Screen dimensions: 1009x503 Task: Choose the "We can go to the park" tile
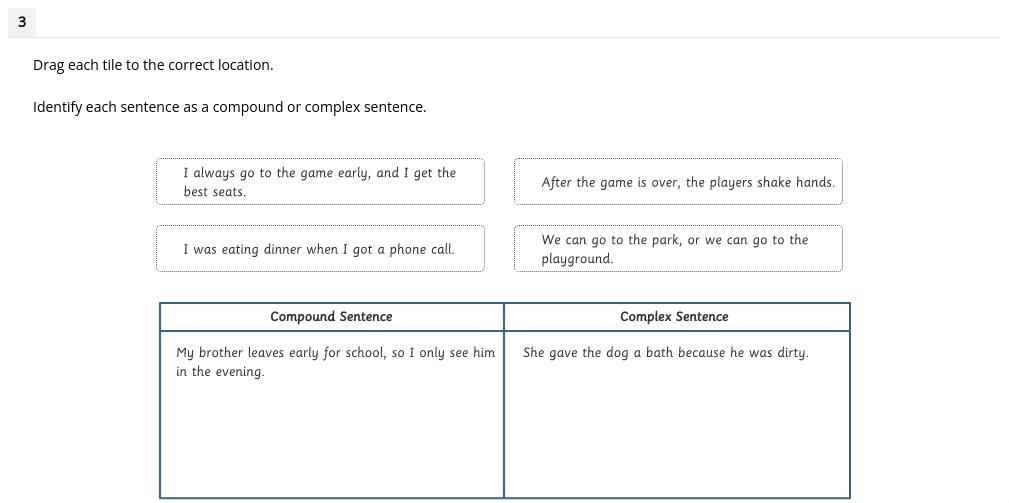click(x=678, y=249)
